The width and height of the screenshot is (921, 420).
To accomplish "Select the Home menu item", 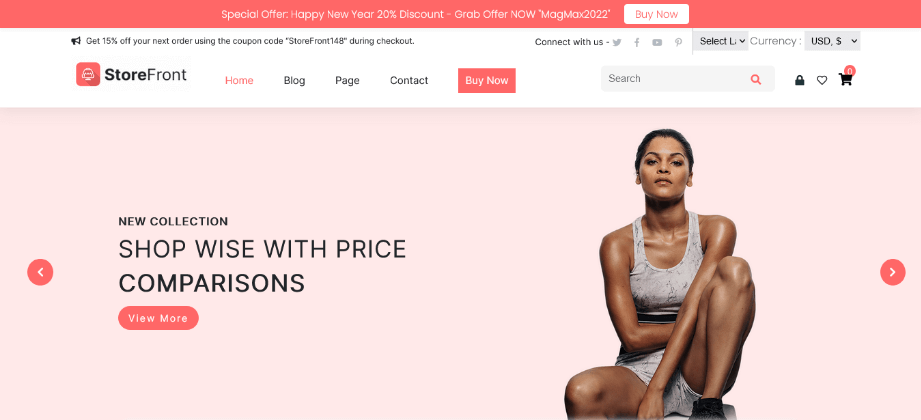I will pyautogui.click(x=239, y=80).
